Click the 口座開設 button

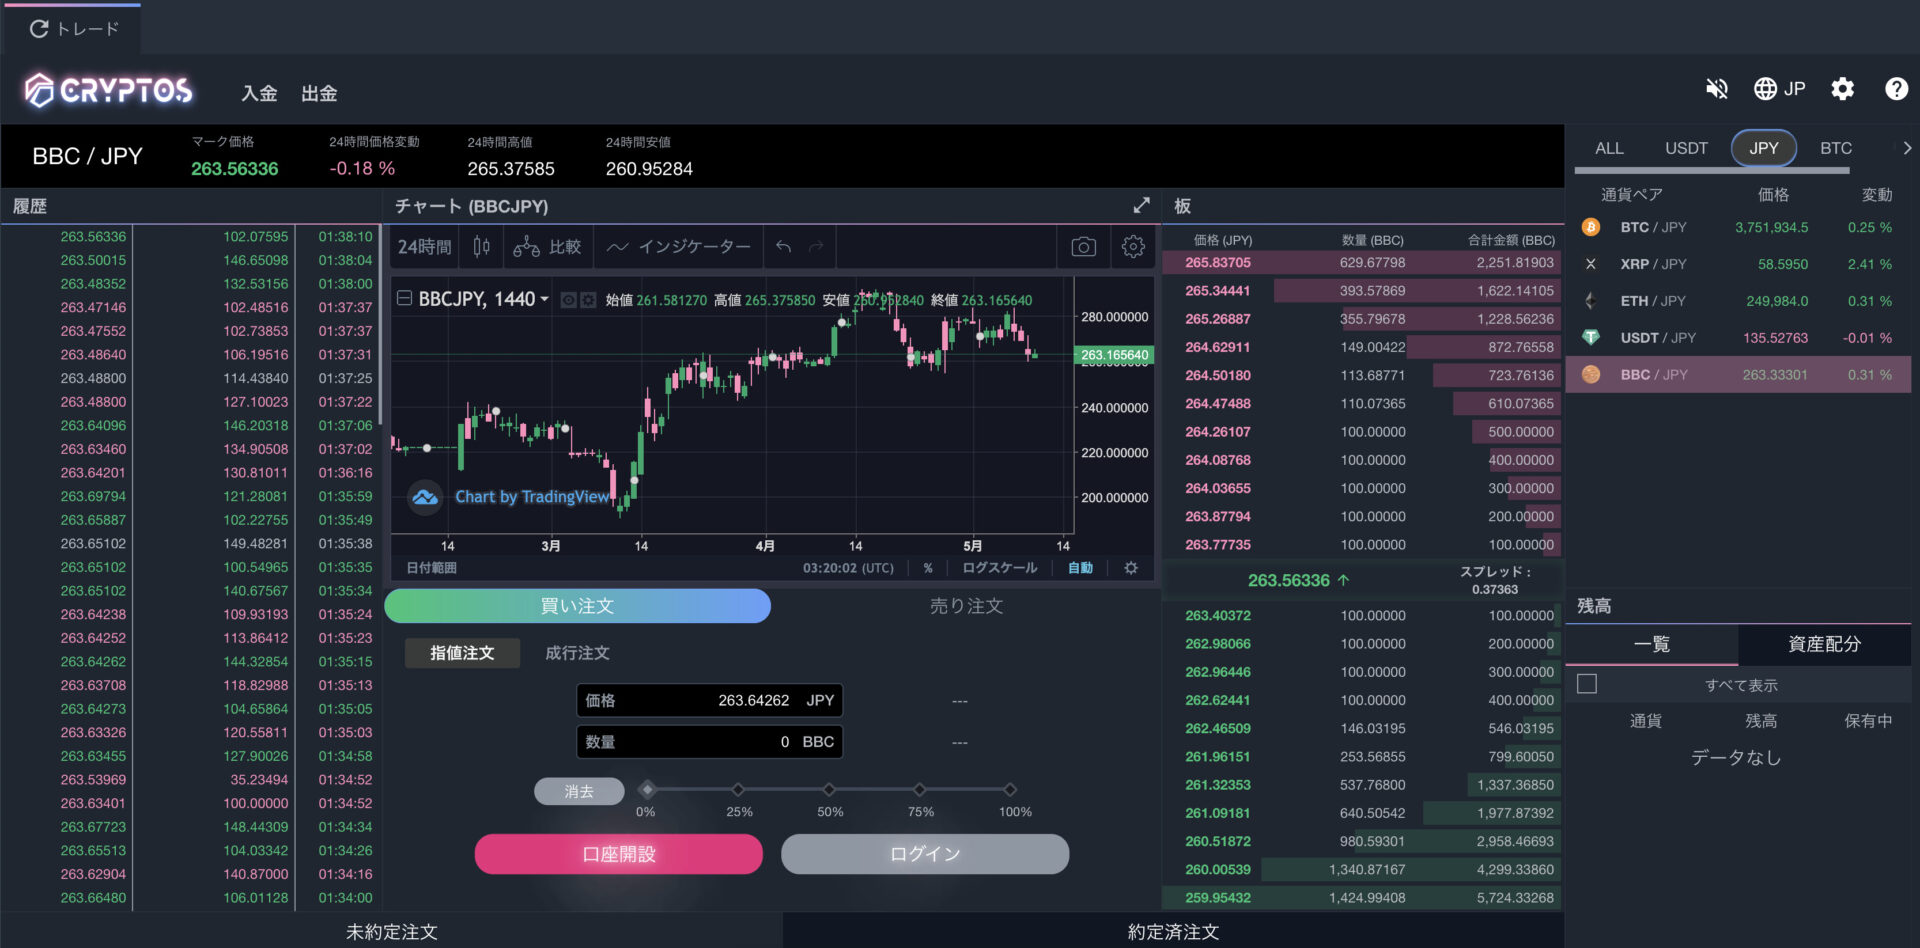pyautogui.click(x=618, y=854)
